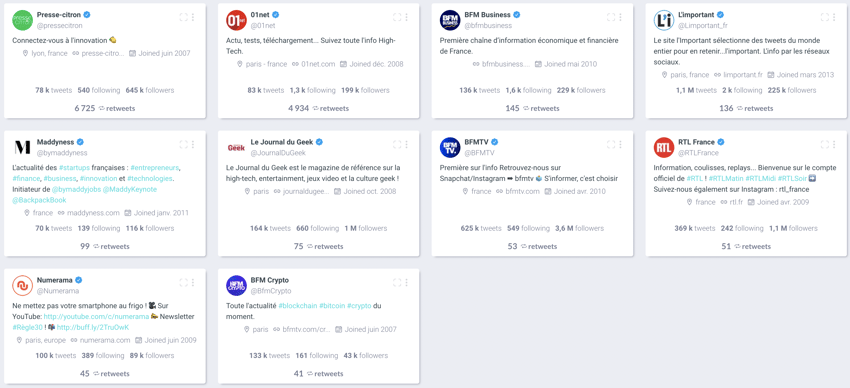
Task: Open the Presse-citron account name
Action: (59, 15)
